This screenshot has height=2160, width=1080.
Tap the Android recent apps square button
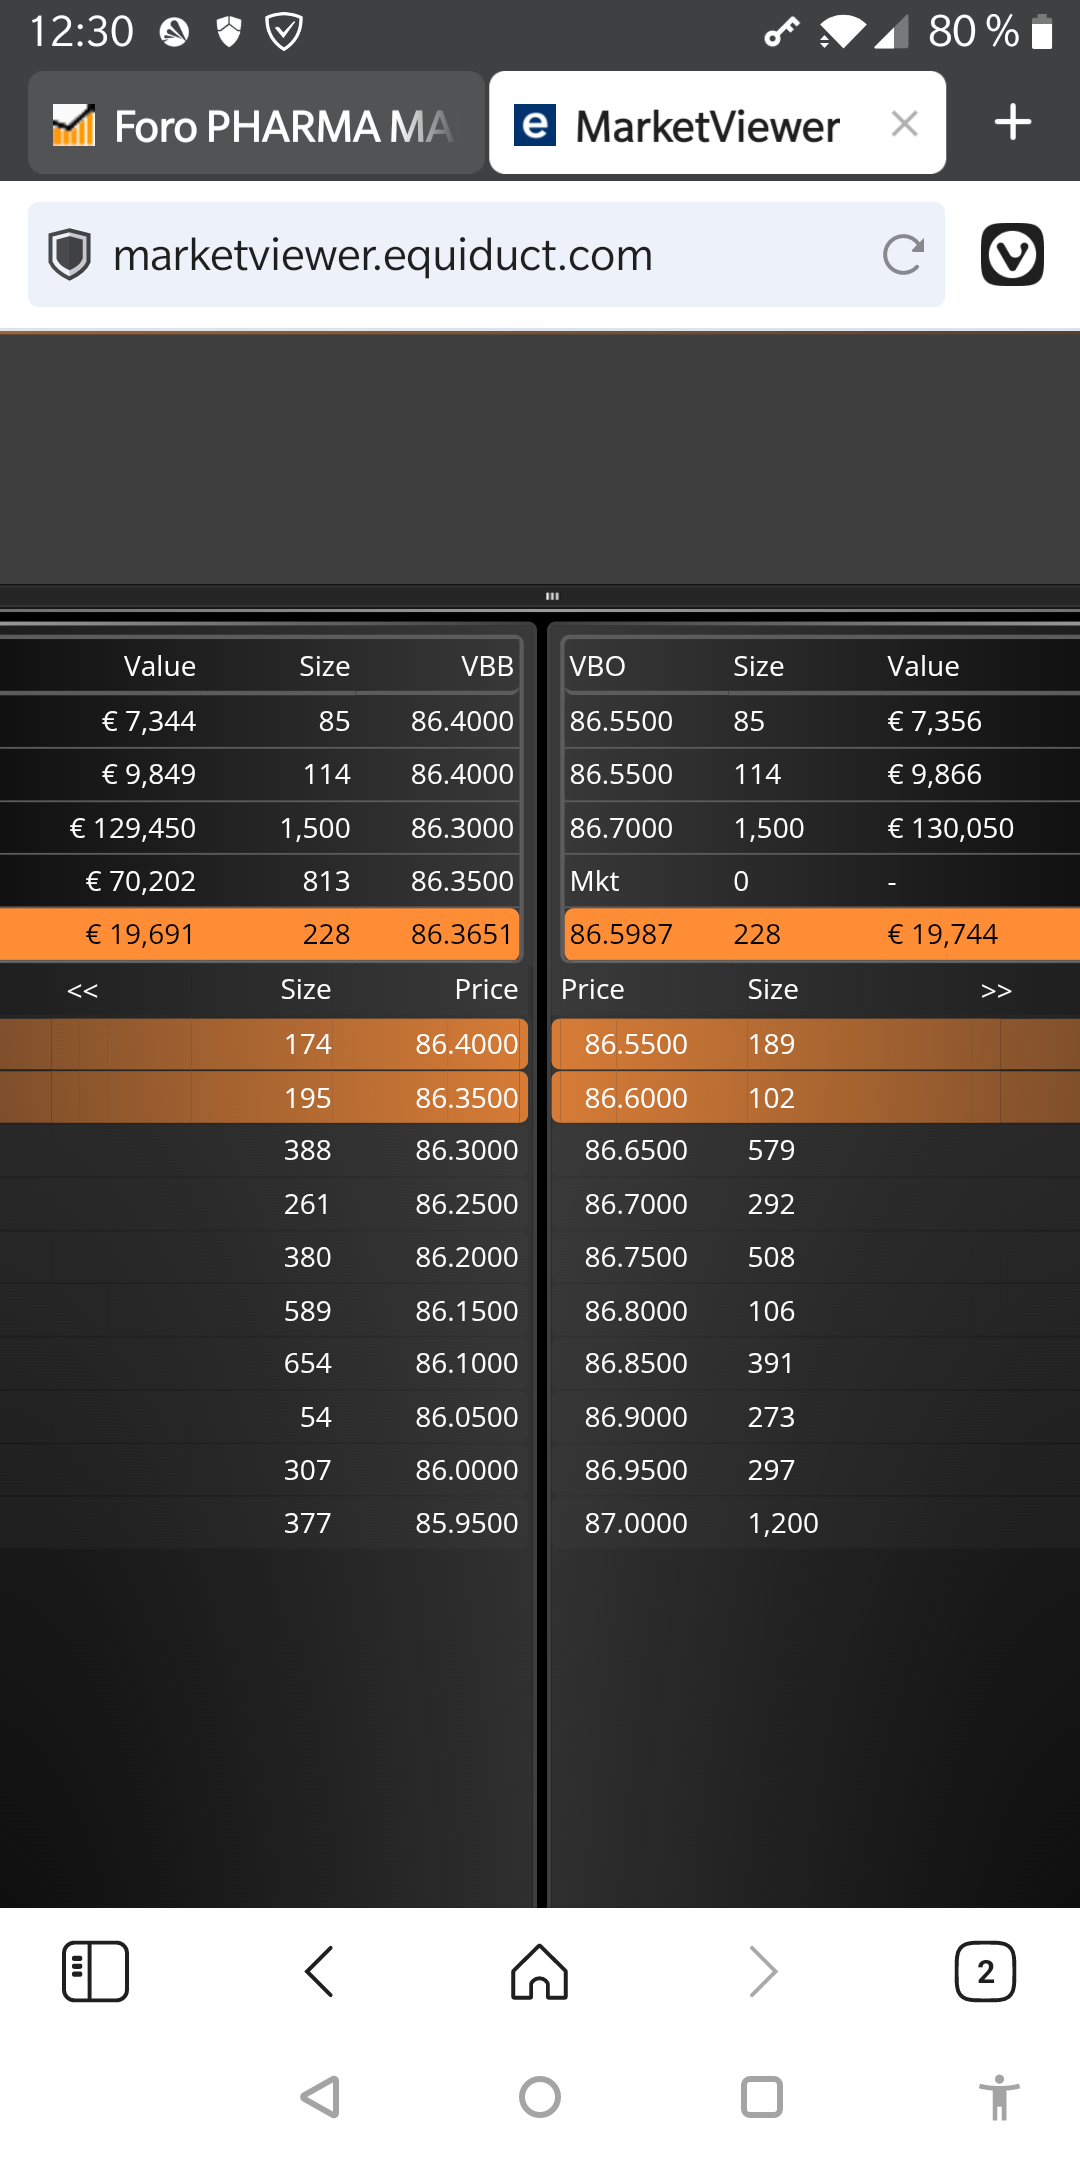(x=762, y=2097)
